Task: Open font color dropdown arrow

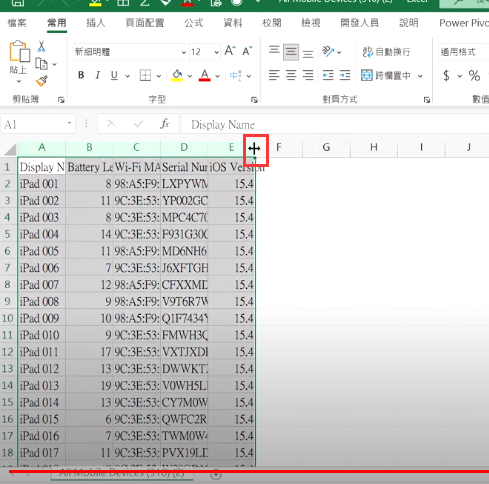Action: [x=218, y=76]
